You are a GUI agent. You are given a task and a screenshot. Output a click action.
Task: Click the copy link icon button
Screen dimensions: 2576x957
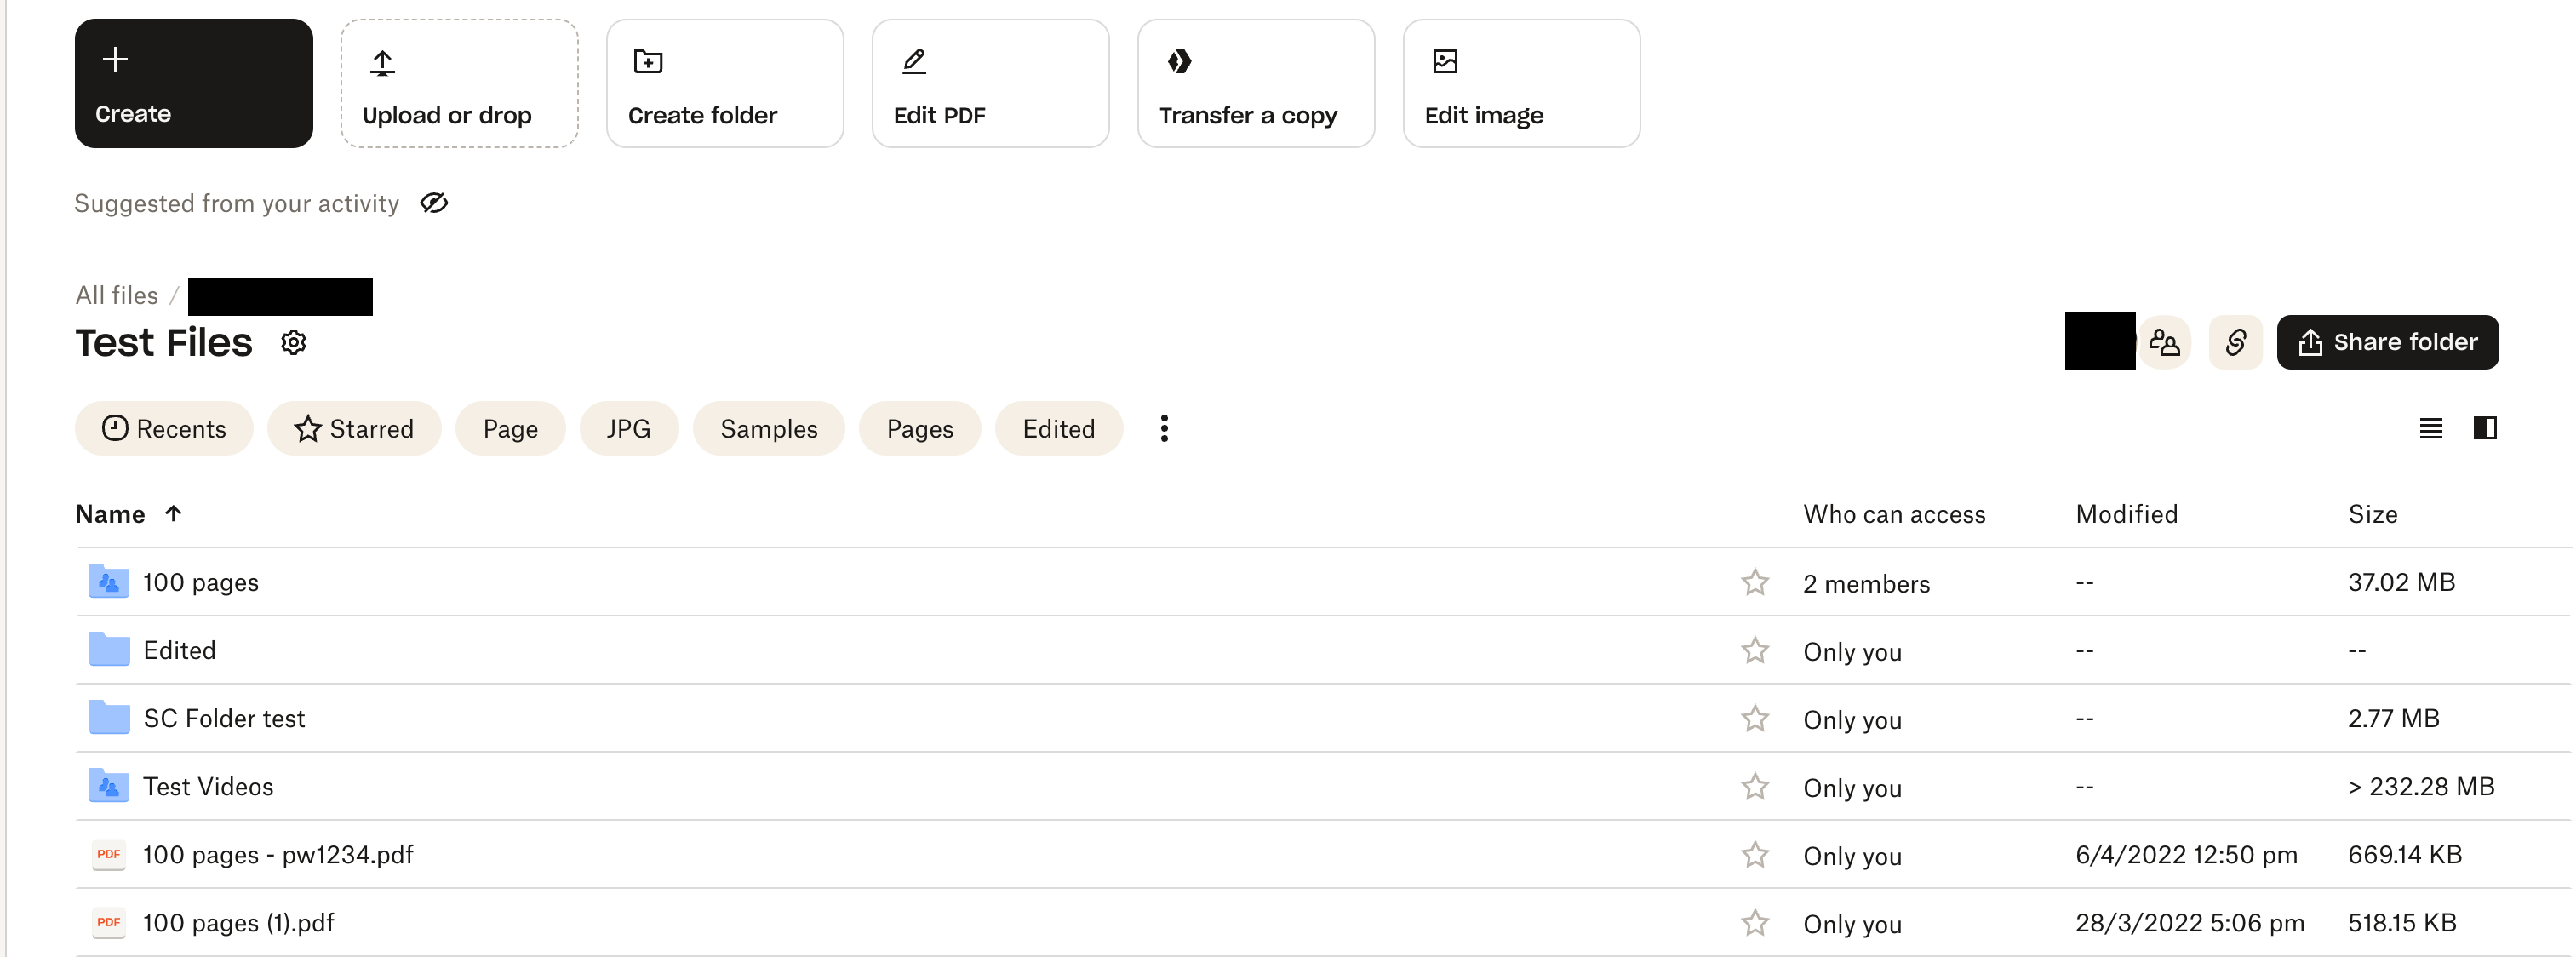click(2235, 343)
